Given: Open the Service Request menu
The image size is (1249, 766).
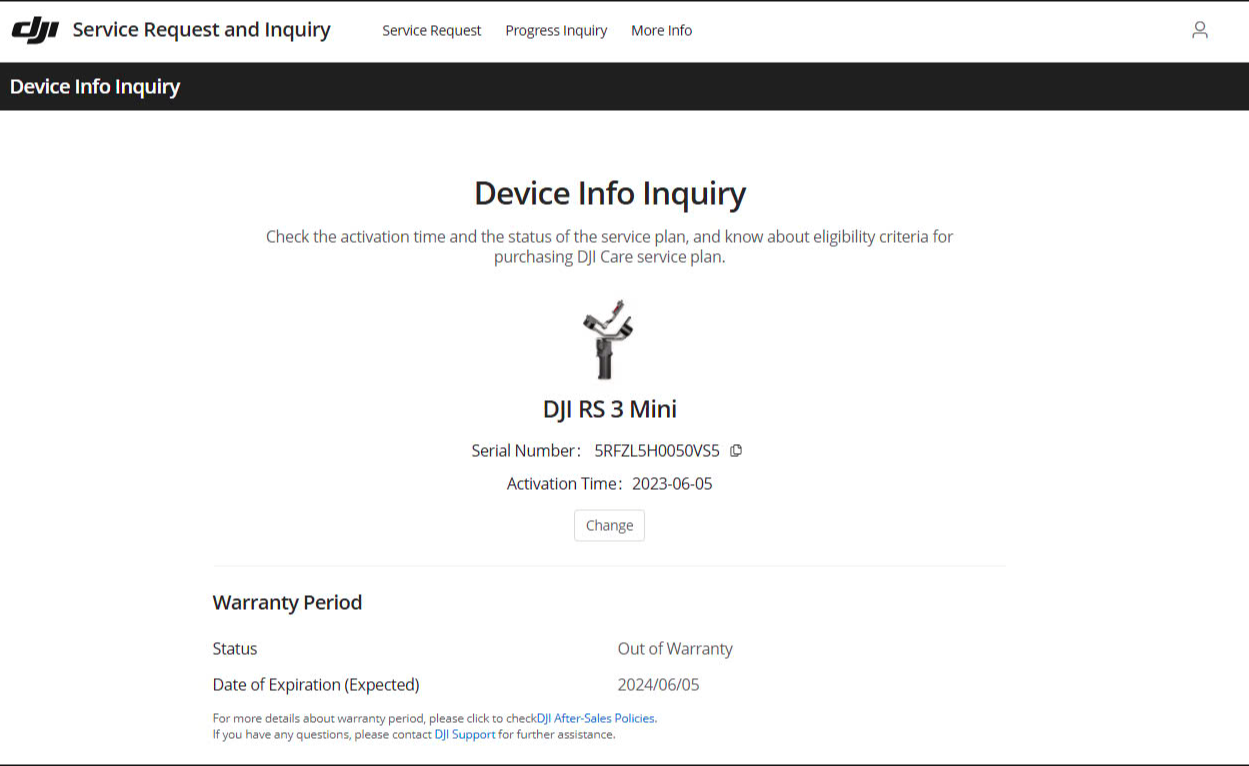Looking at the screenshot, I should [x=432, y=30].
